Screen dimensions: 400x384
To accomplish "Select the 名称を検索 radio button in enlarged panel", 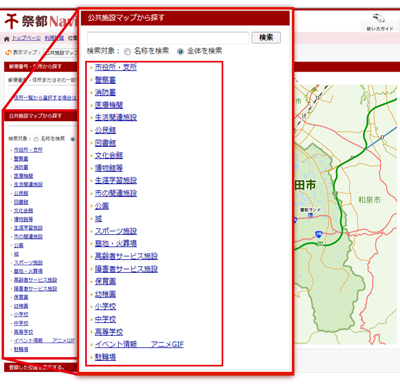I will click(127, 52).
